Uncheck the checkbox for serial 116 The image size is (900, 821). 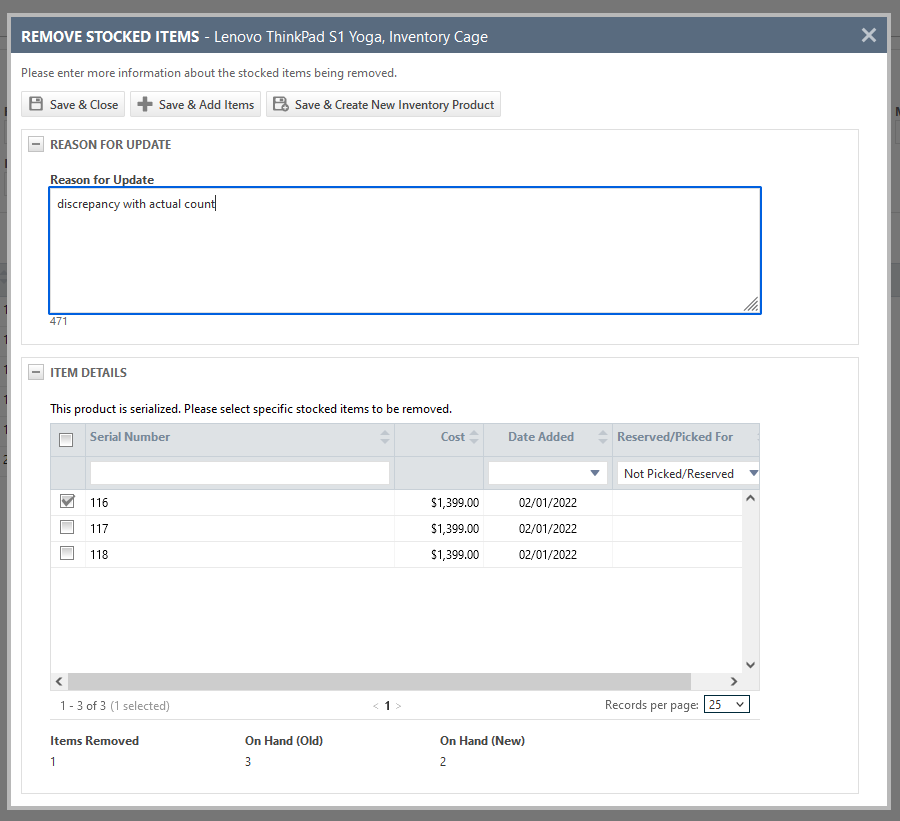pos(67,501)
